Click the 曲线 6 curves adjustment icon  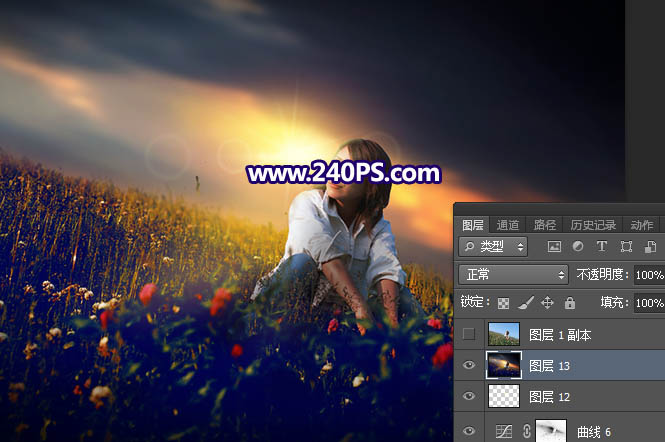(x=504, y=432)
